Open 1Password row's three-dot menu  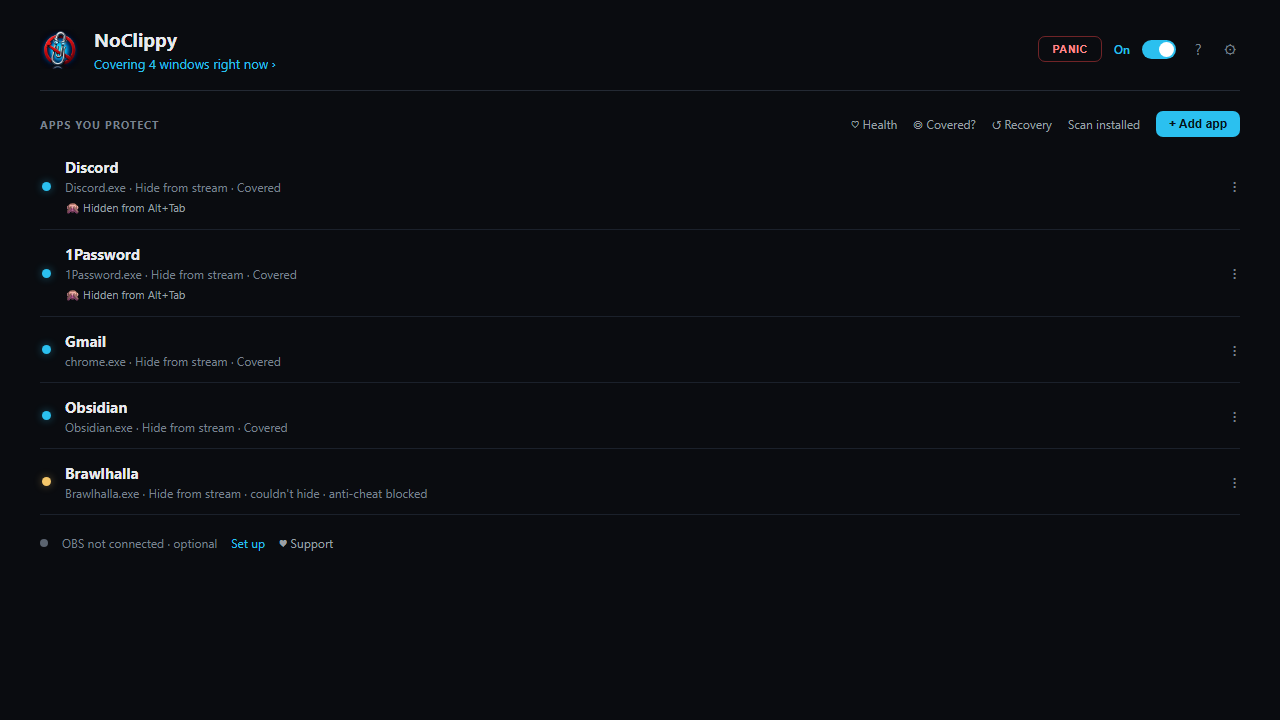point(1234,274)
